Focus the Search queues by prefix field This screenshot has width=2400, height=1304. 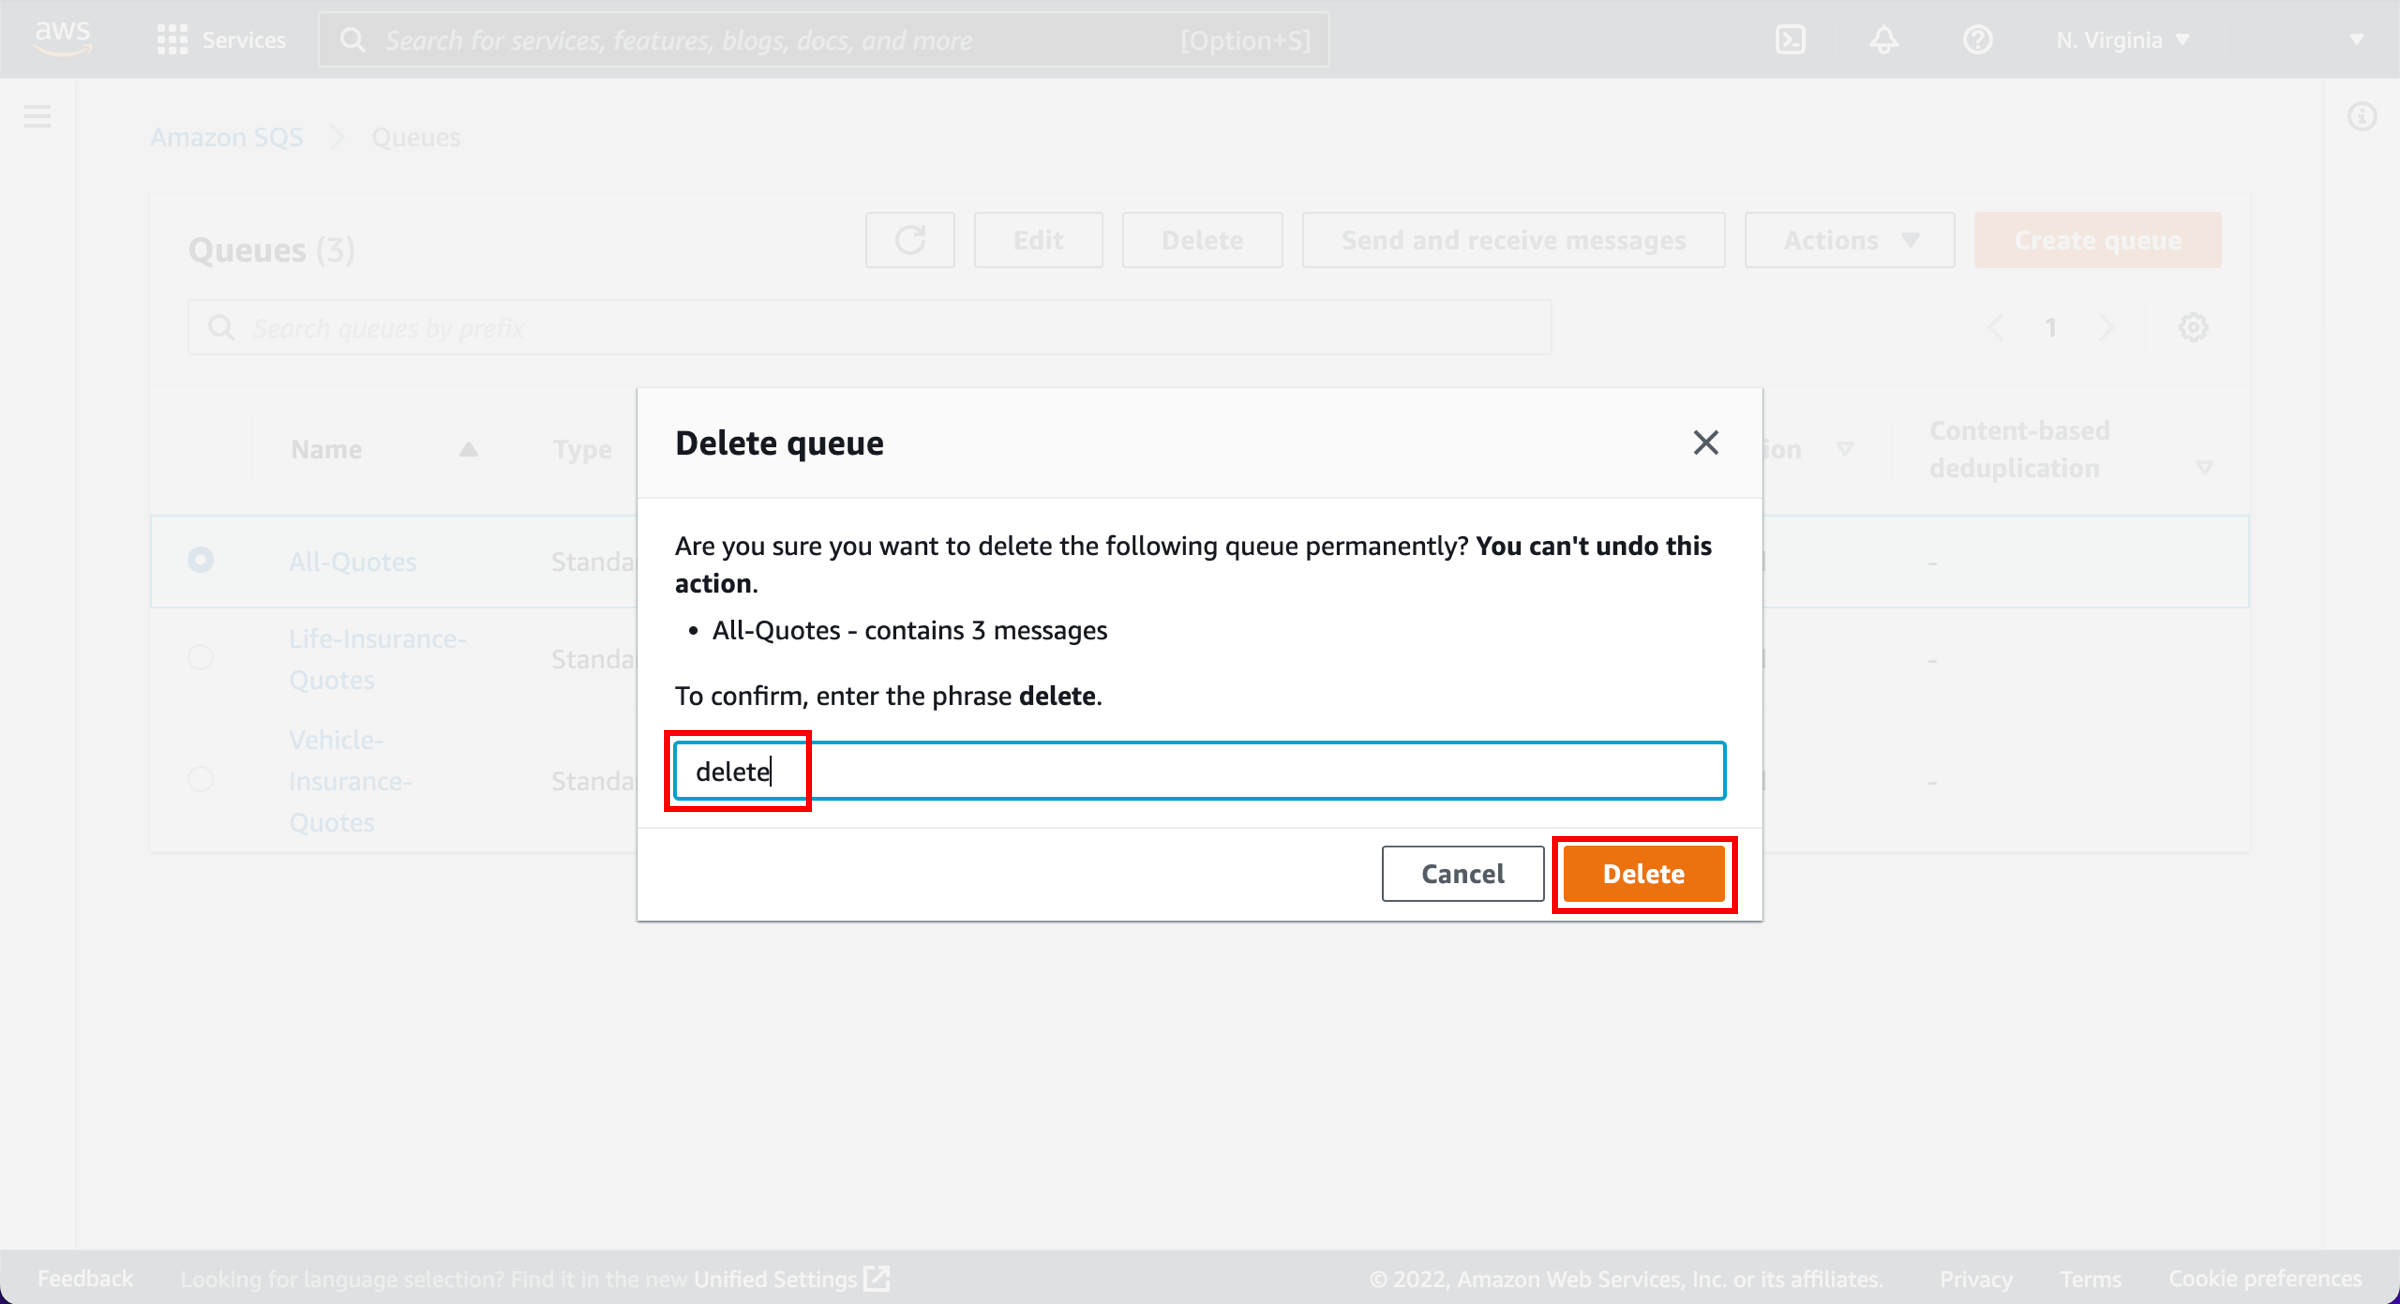point(869,328)
